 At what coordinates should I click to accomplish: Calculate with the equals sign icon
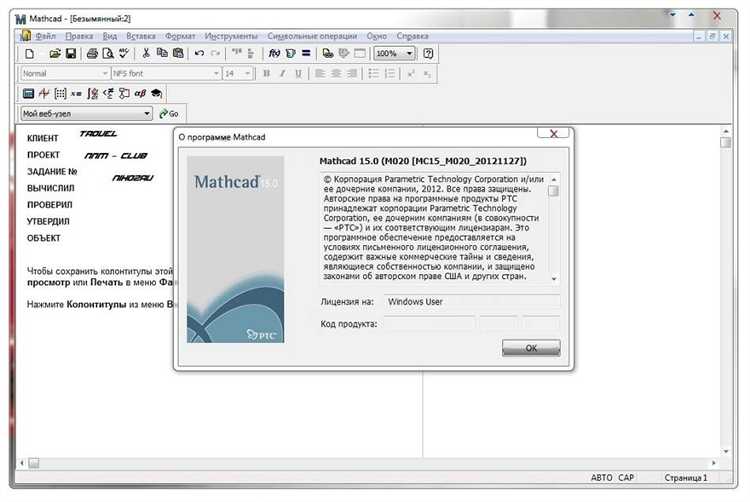306,54
